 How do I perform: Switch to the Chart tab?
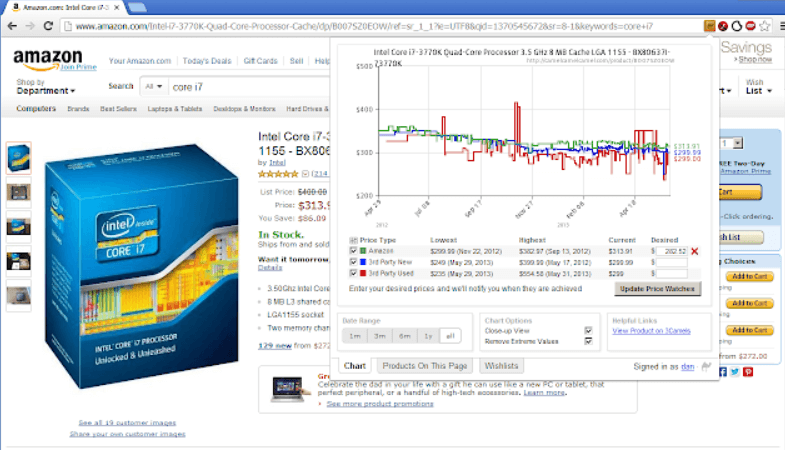pyautogui.click(x=354, y=366)
